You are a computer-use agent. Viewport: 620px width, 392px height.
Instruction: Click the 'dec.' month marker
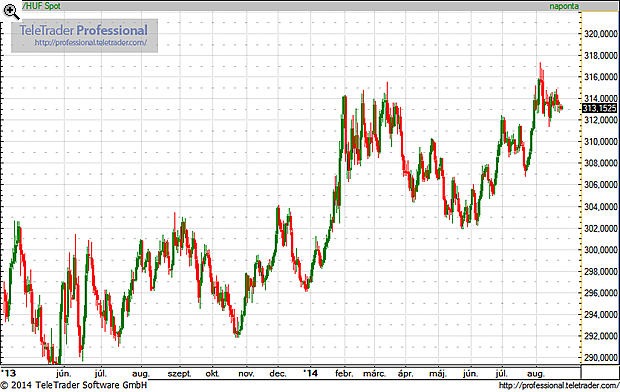278,373
